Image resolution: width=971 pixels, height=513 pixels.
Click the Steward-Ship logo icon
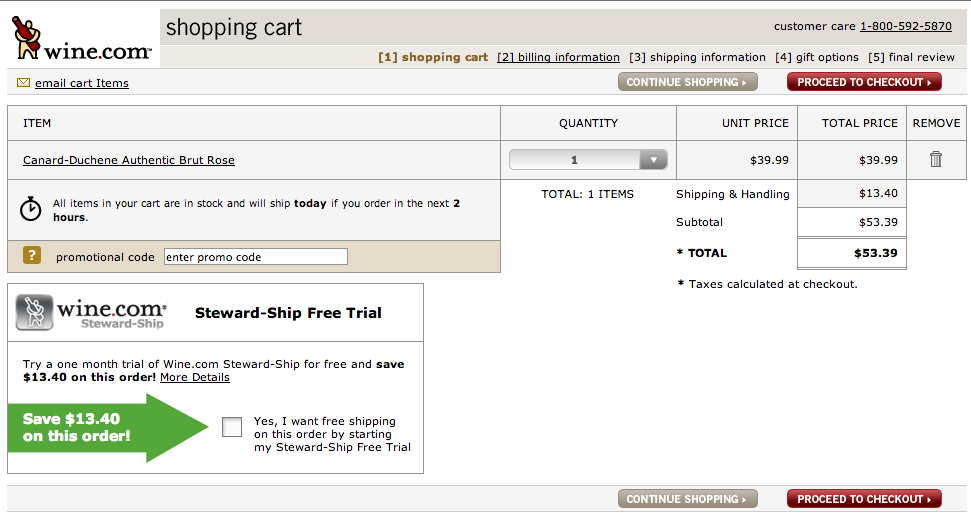coord(34,312)
